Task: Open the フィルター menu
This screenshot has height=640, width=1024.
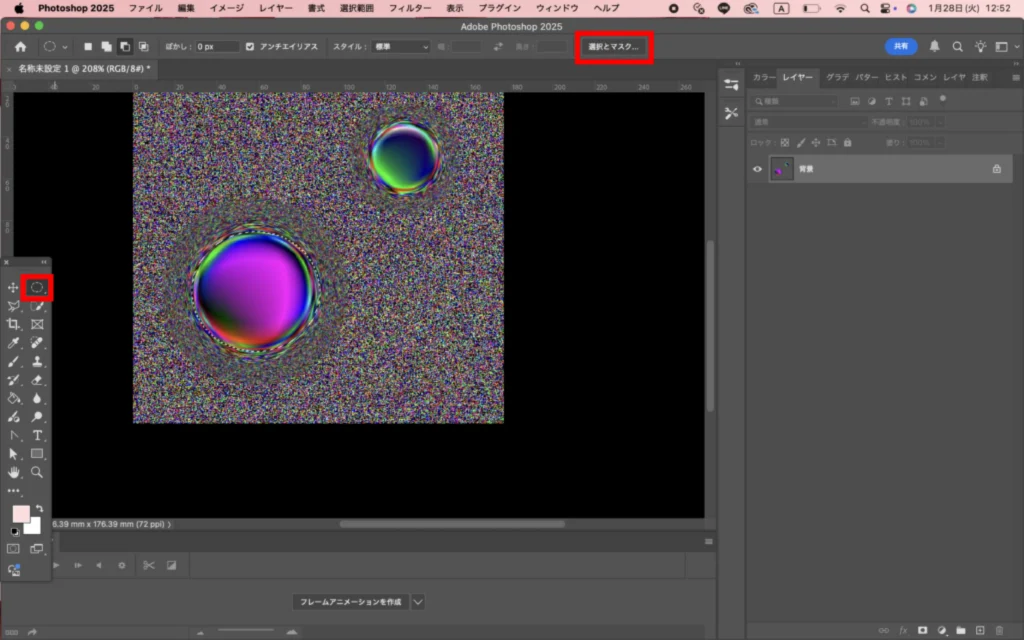Action: click(409, 8)
